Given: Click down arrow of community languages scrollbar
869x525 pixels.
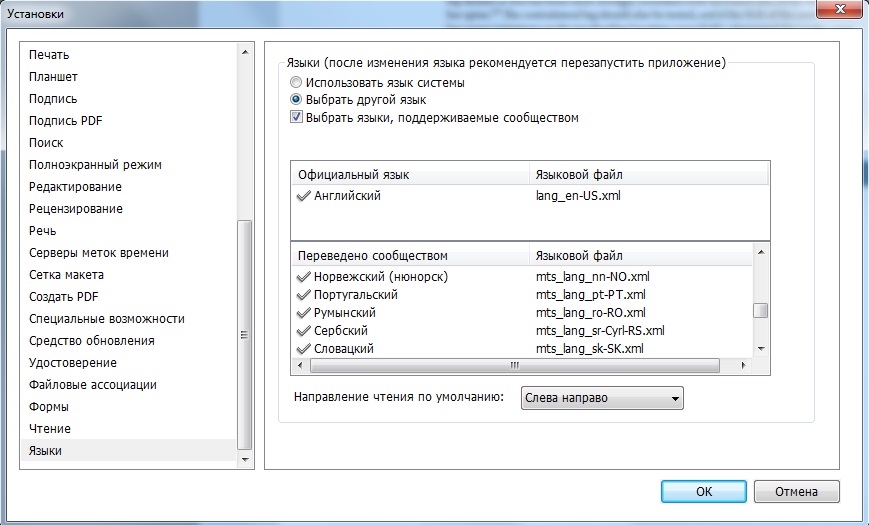Looking at the screenshot, I should (x=761, y=349).
